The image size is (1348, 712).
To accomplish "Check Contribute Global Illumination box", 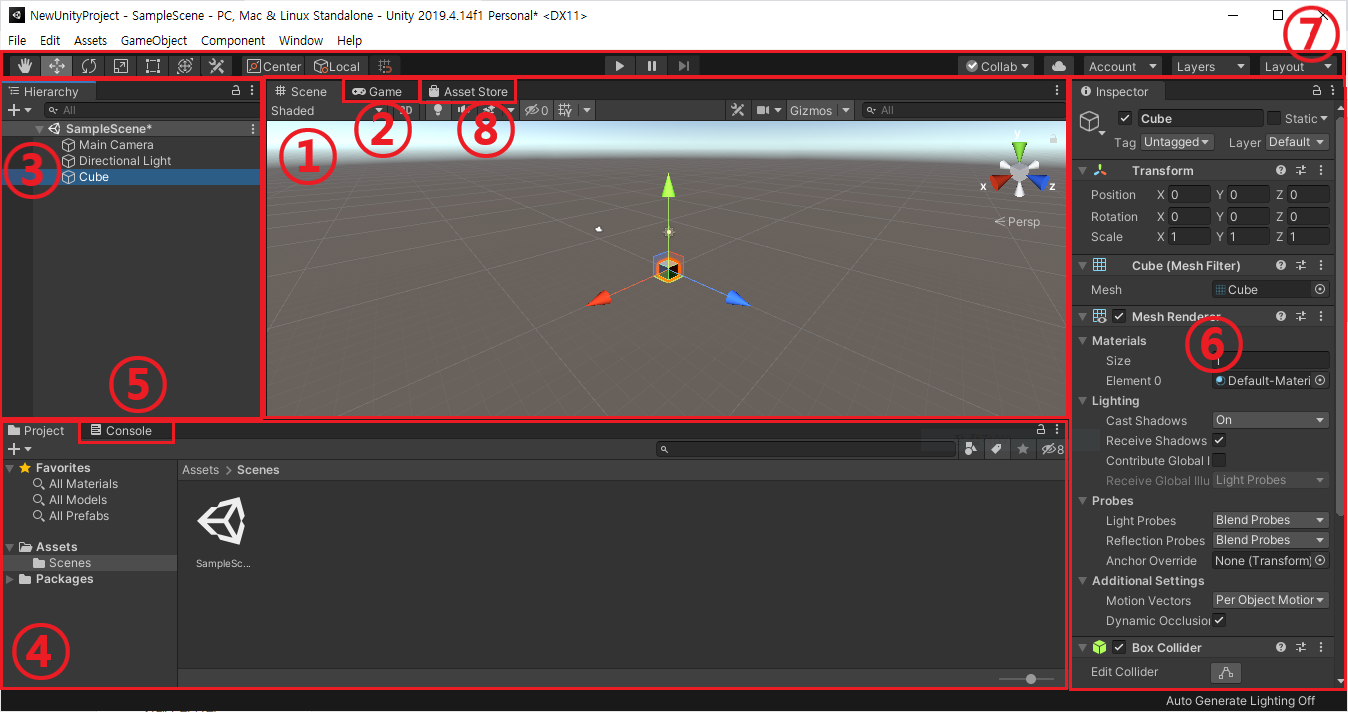I will [1219, 460].
